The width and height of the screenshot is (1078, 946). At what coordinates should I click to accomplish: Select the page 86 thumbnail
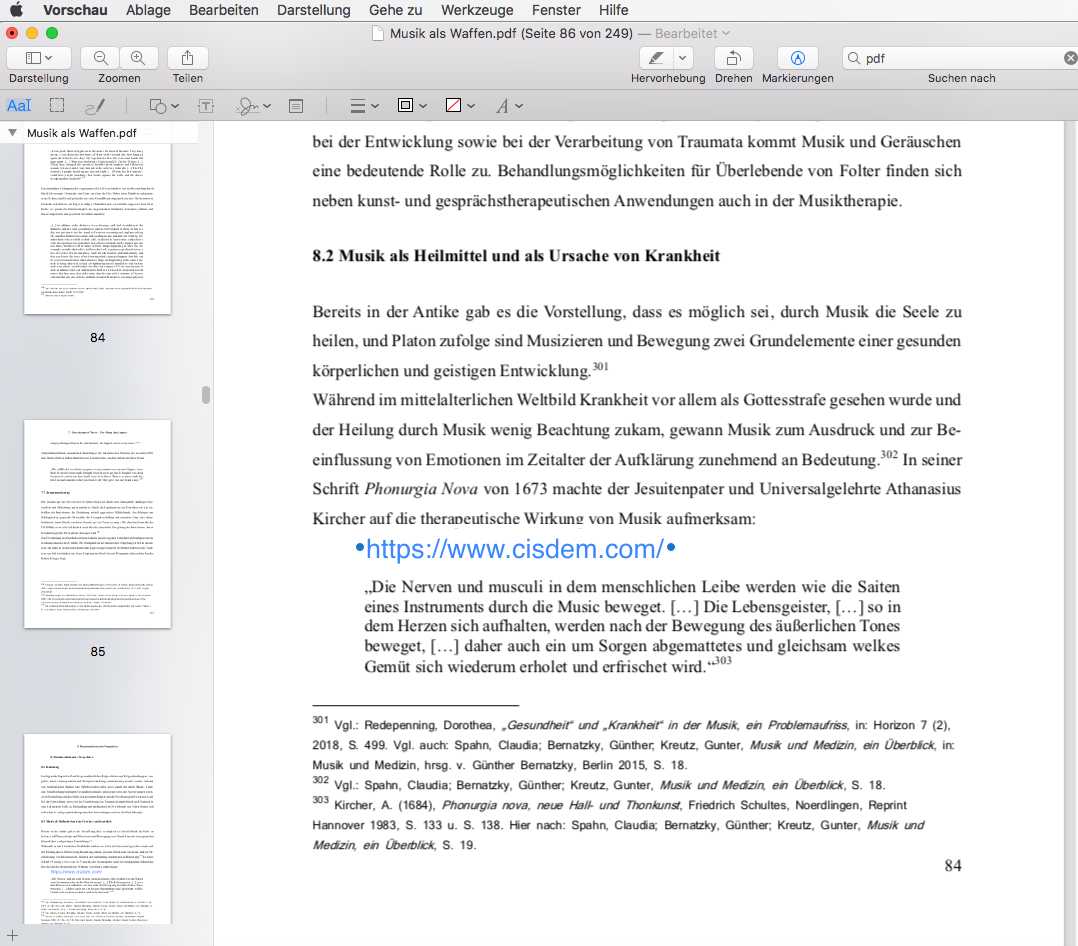[98, 829]
